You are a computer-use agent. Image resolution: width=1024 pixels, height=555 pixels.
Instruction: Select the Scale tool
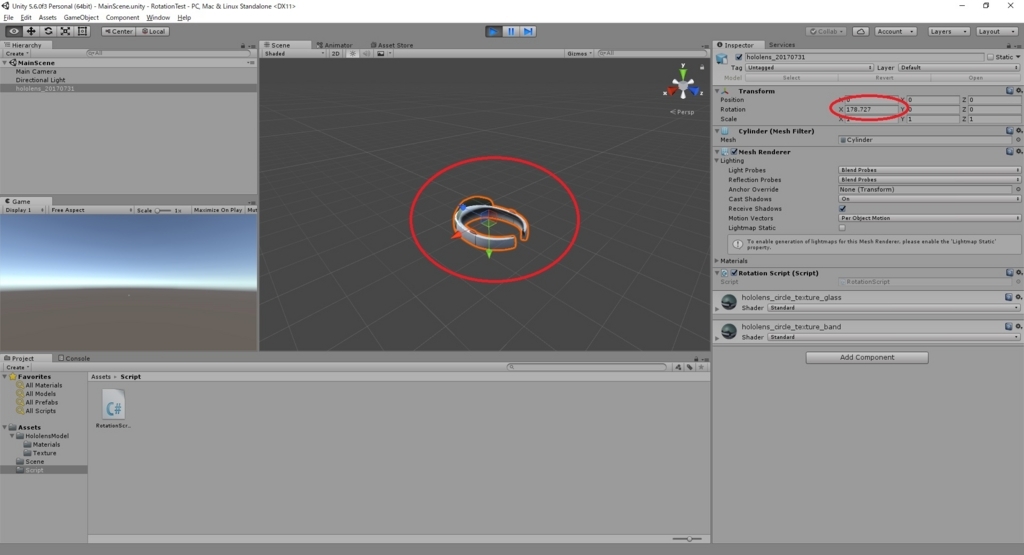pyautogui.click(x=65, y=31)
